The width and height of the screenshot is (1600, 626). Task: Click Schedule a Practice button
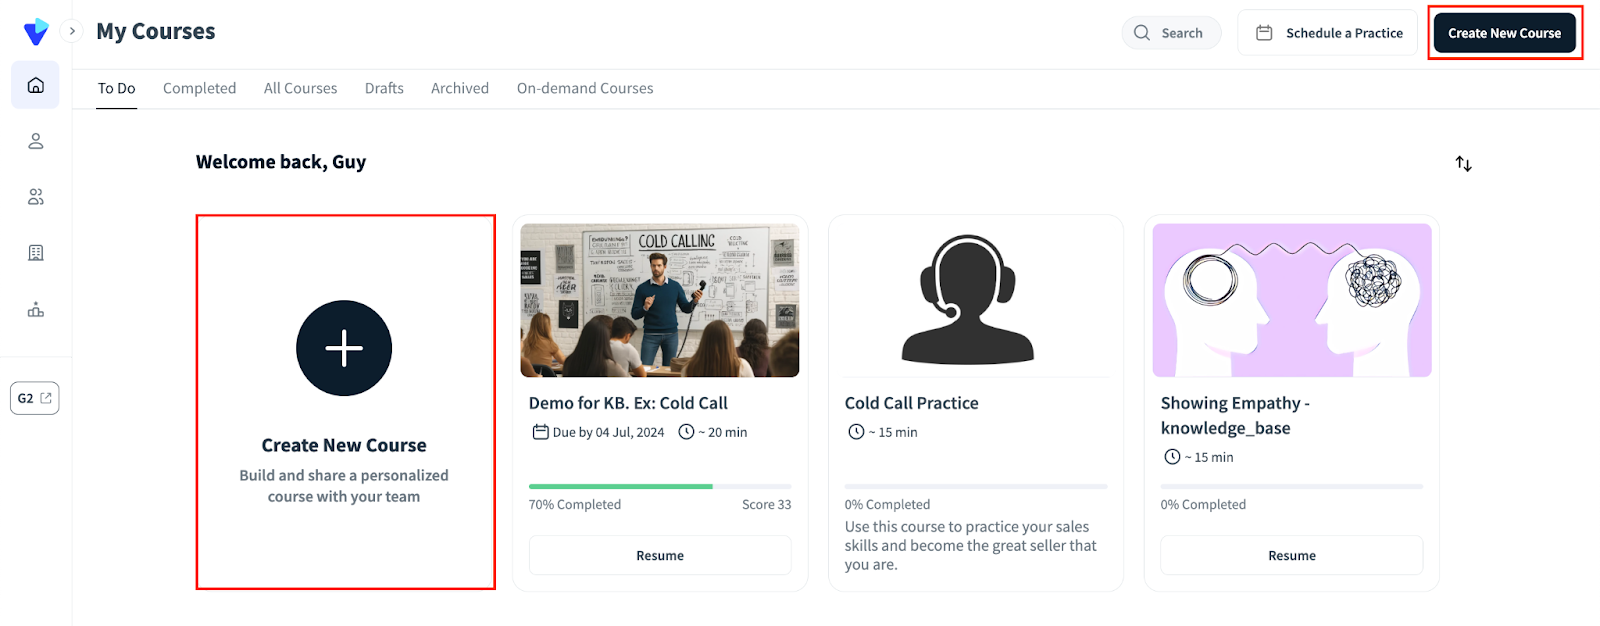[1328, 33]
